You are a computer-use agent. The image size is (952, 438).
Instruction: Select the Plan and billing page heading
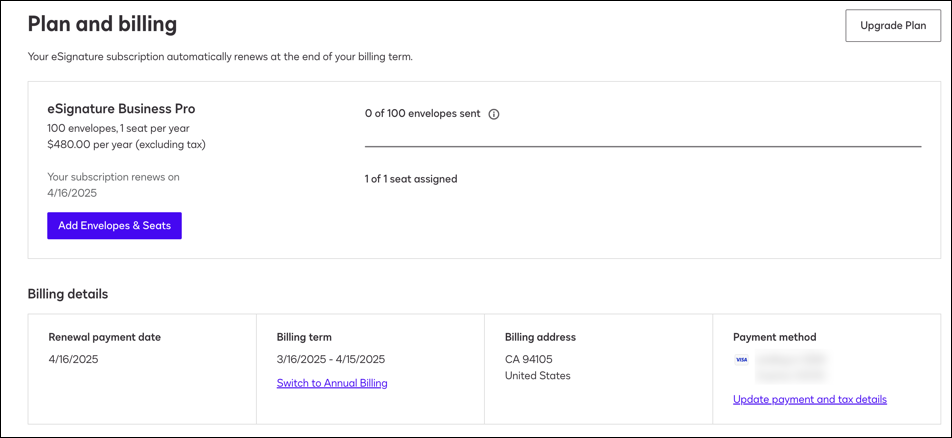tap(102, 24)
